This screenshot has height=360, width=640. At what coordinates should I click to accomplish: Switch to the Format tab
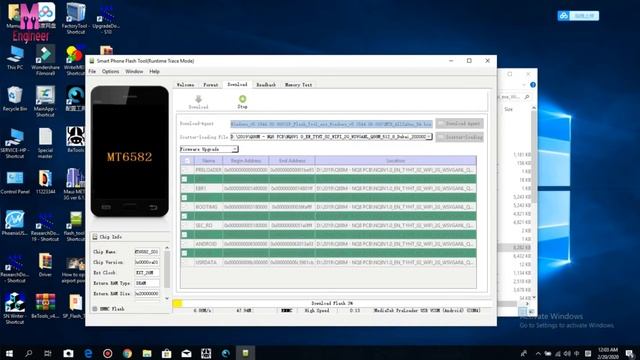(x=211, y=85)
